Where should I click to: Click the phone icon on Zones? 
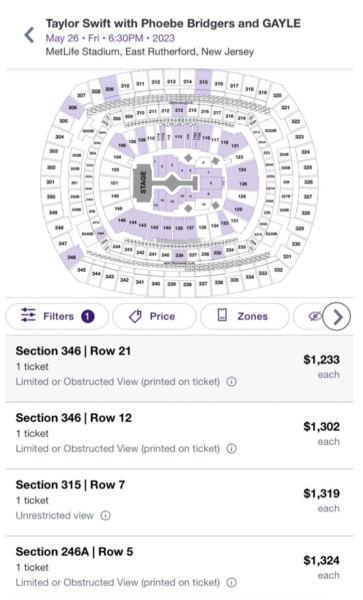[x=222, y=316]
